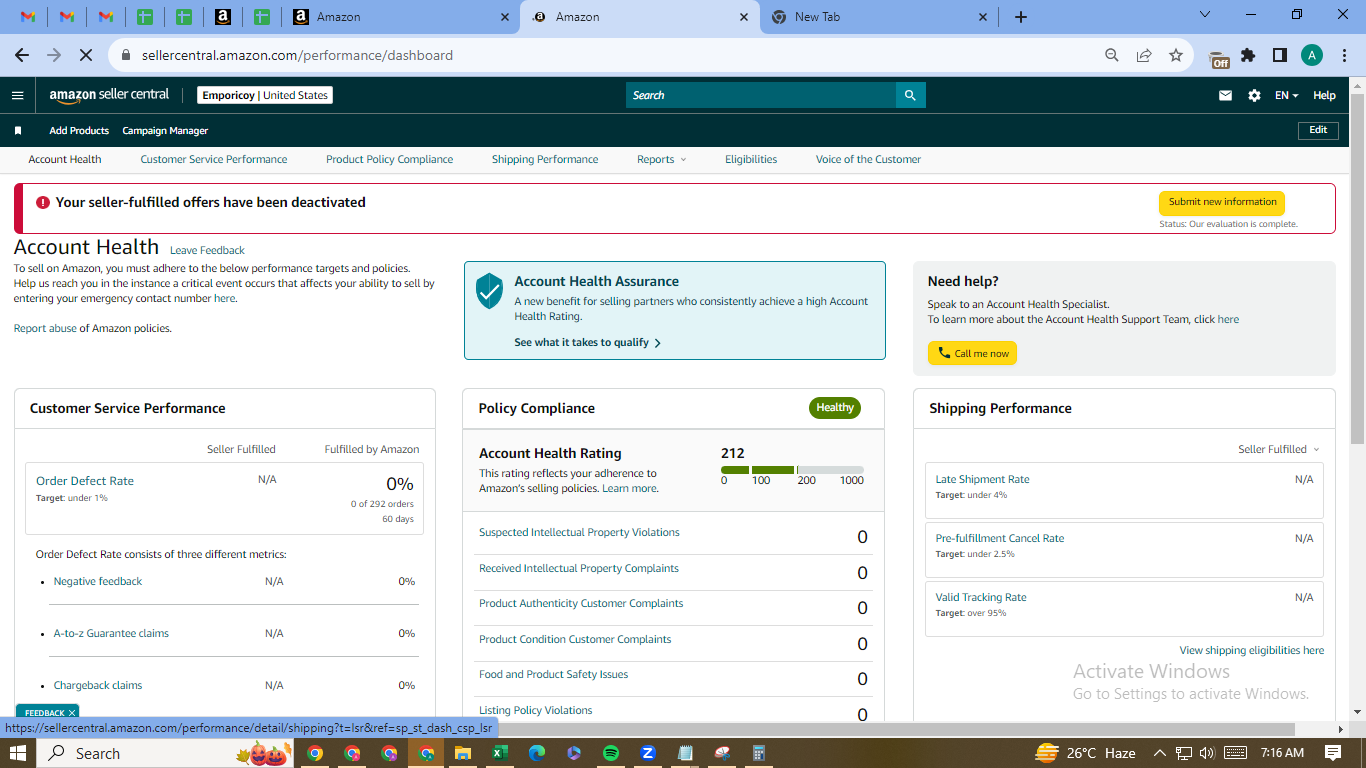Click the magnifier search button in Seller Central
The height and width of the screenshot is (768, 1366).
pos(910,95)
